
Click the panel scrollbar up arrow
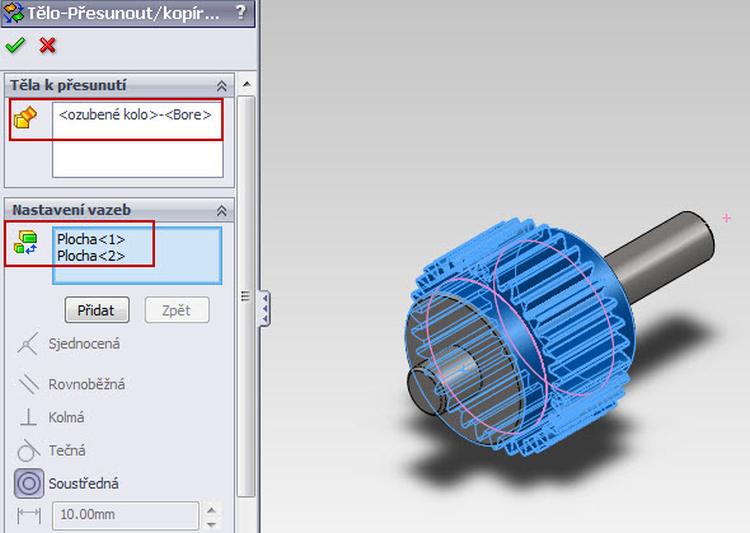point(247,84)
